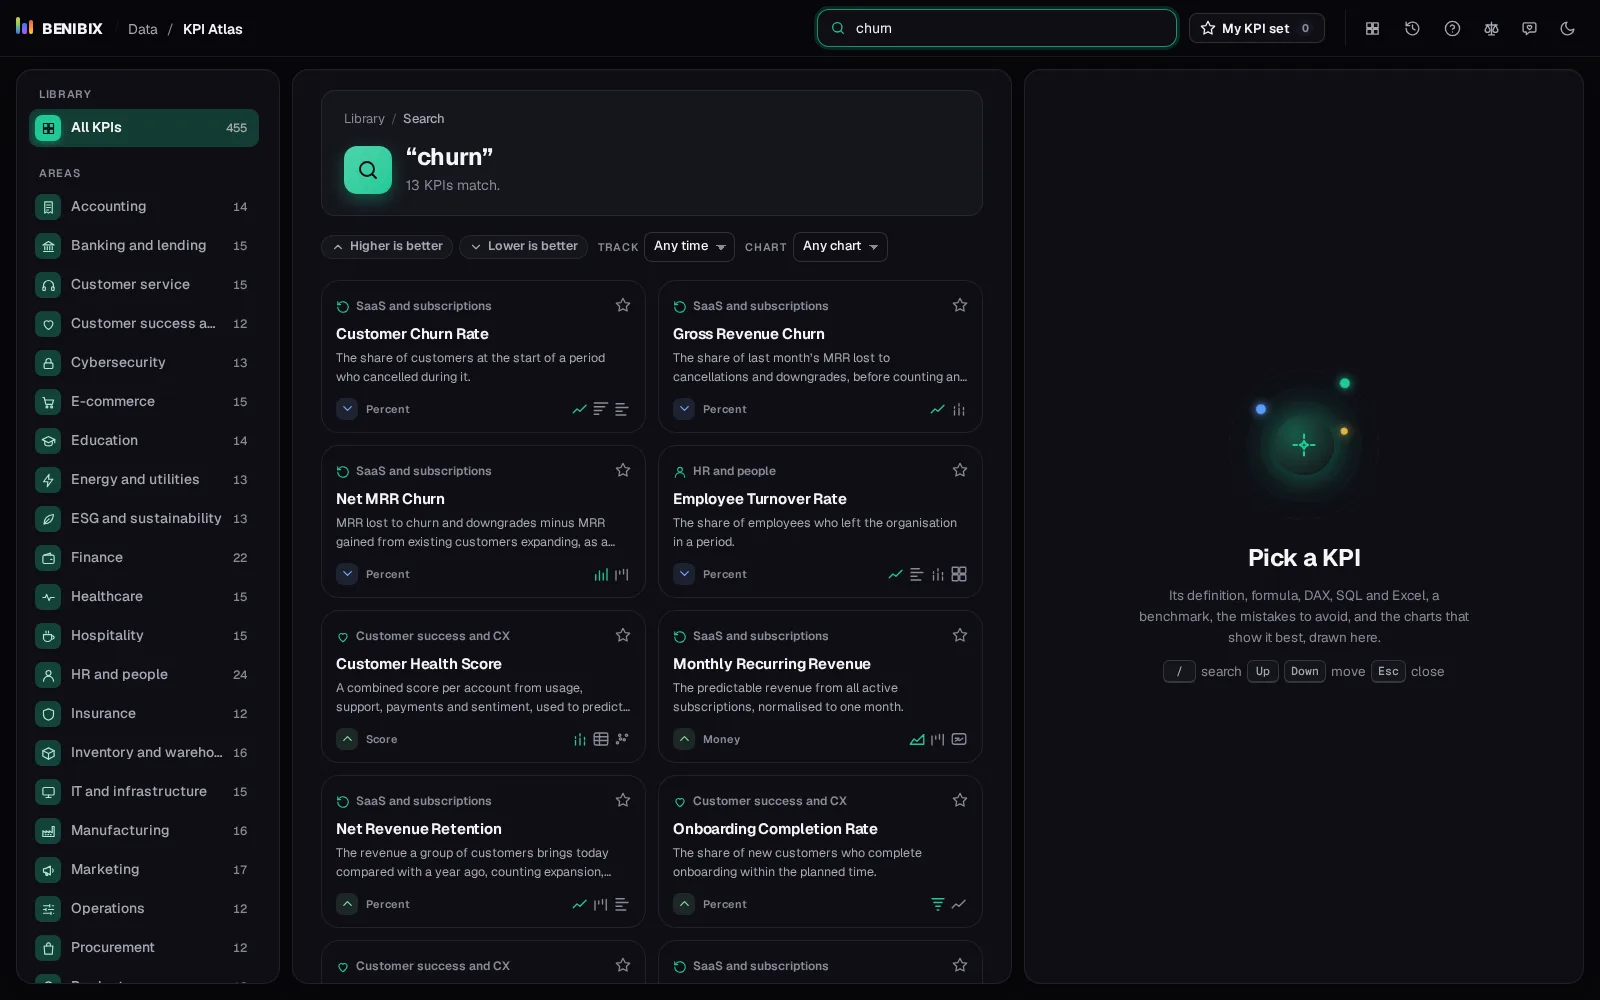Click the ESG and sustainability leaf icon

coord(48,519)
